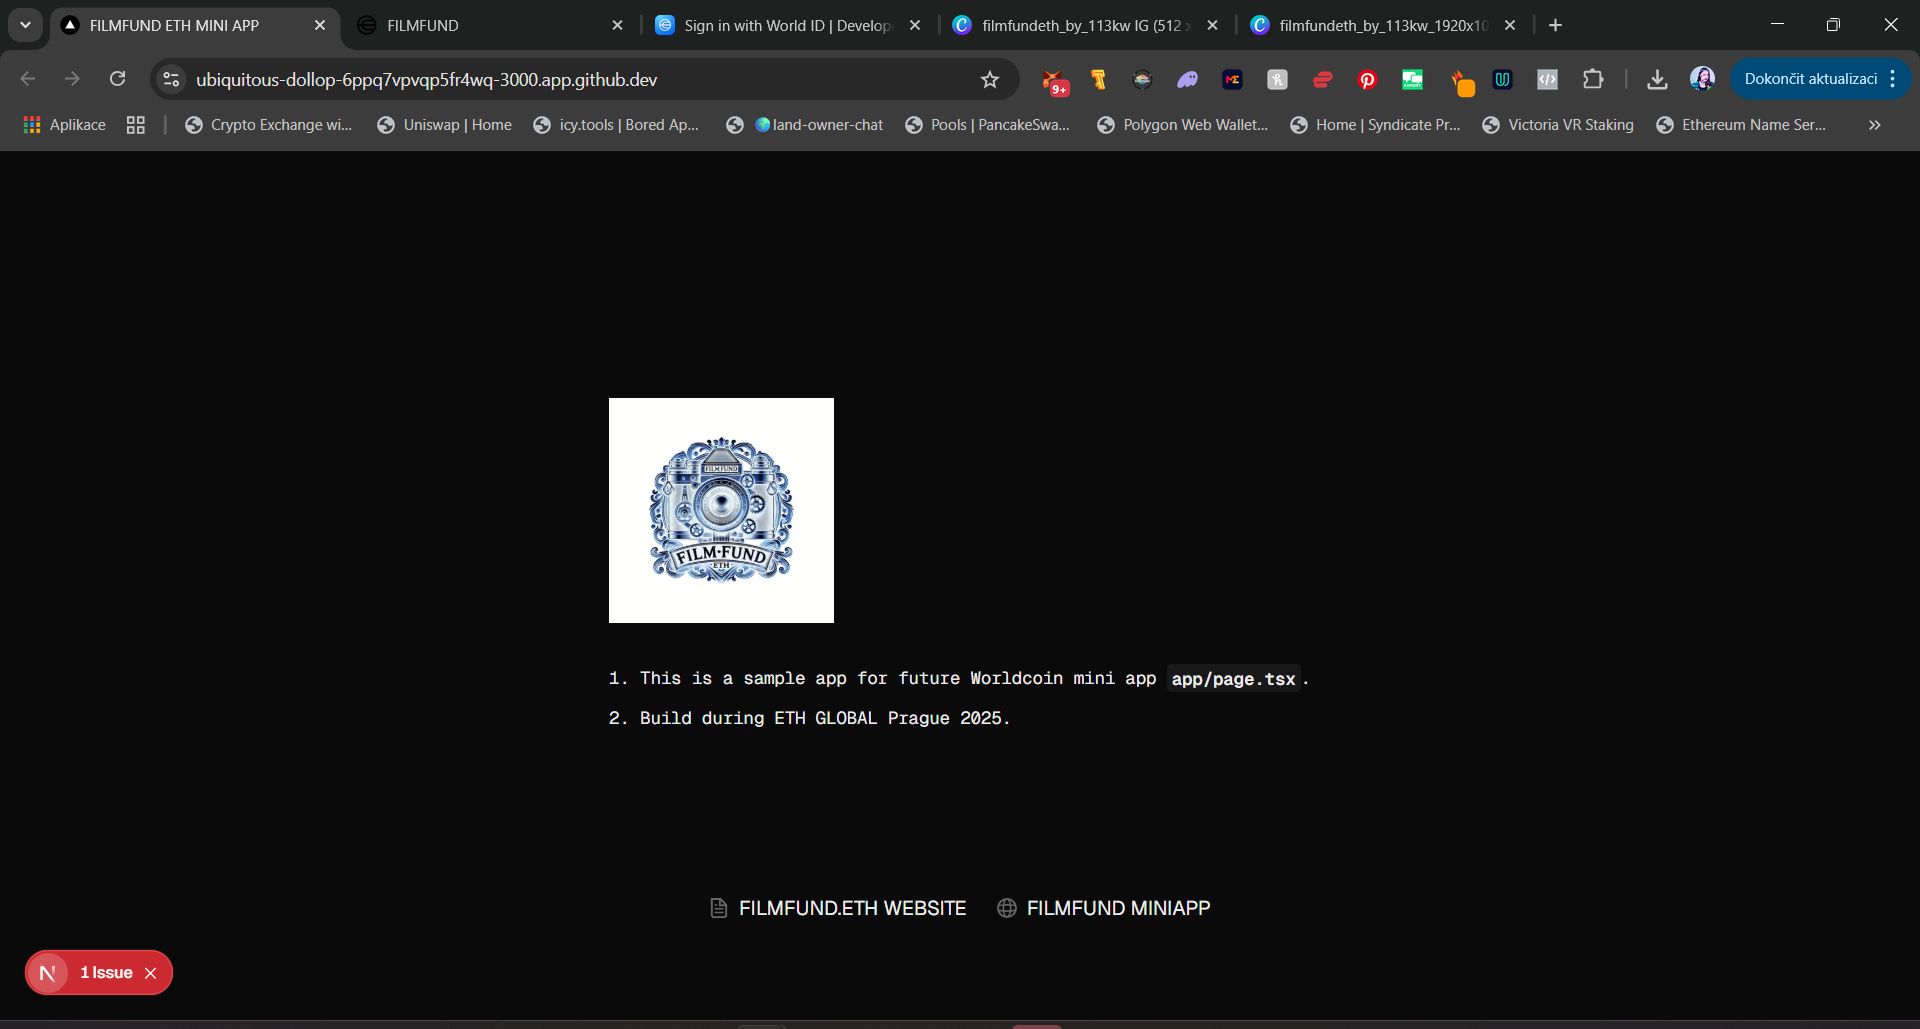Open the Magic Eden ME extension

[x=1232, y=80]
